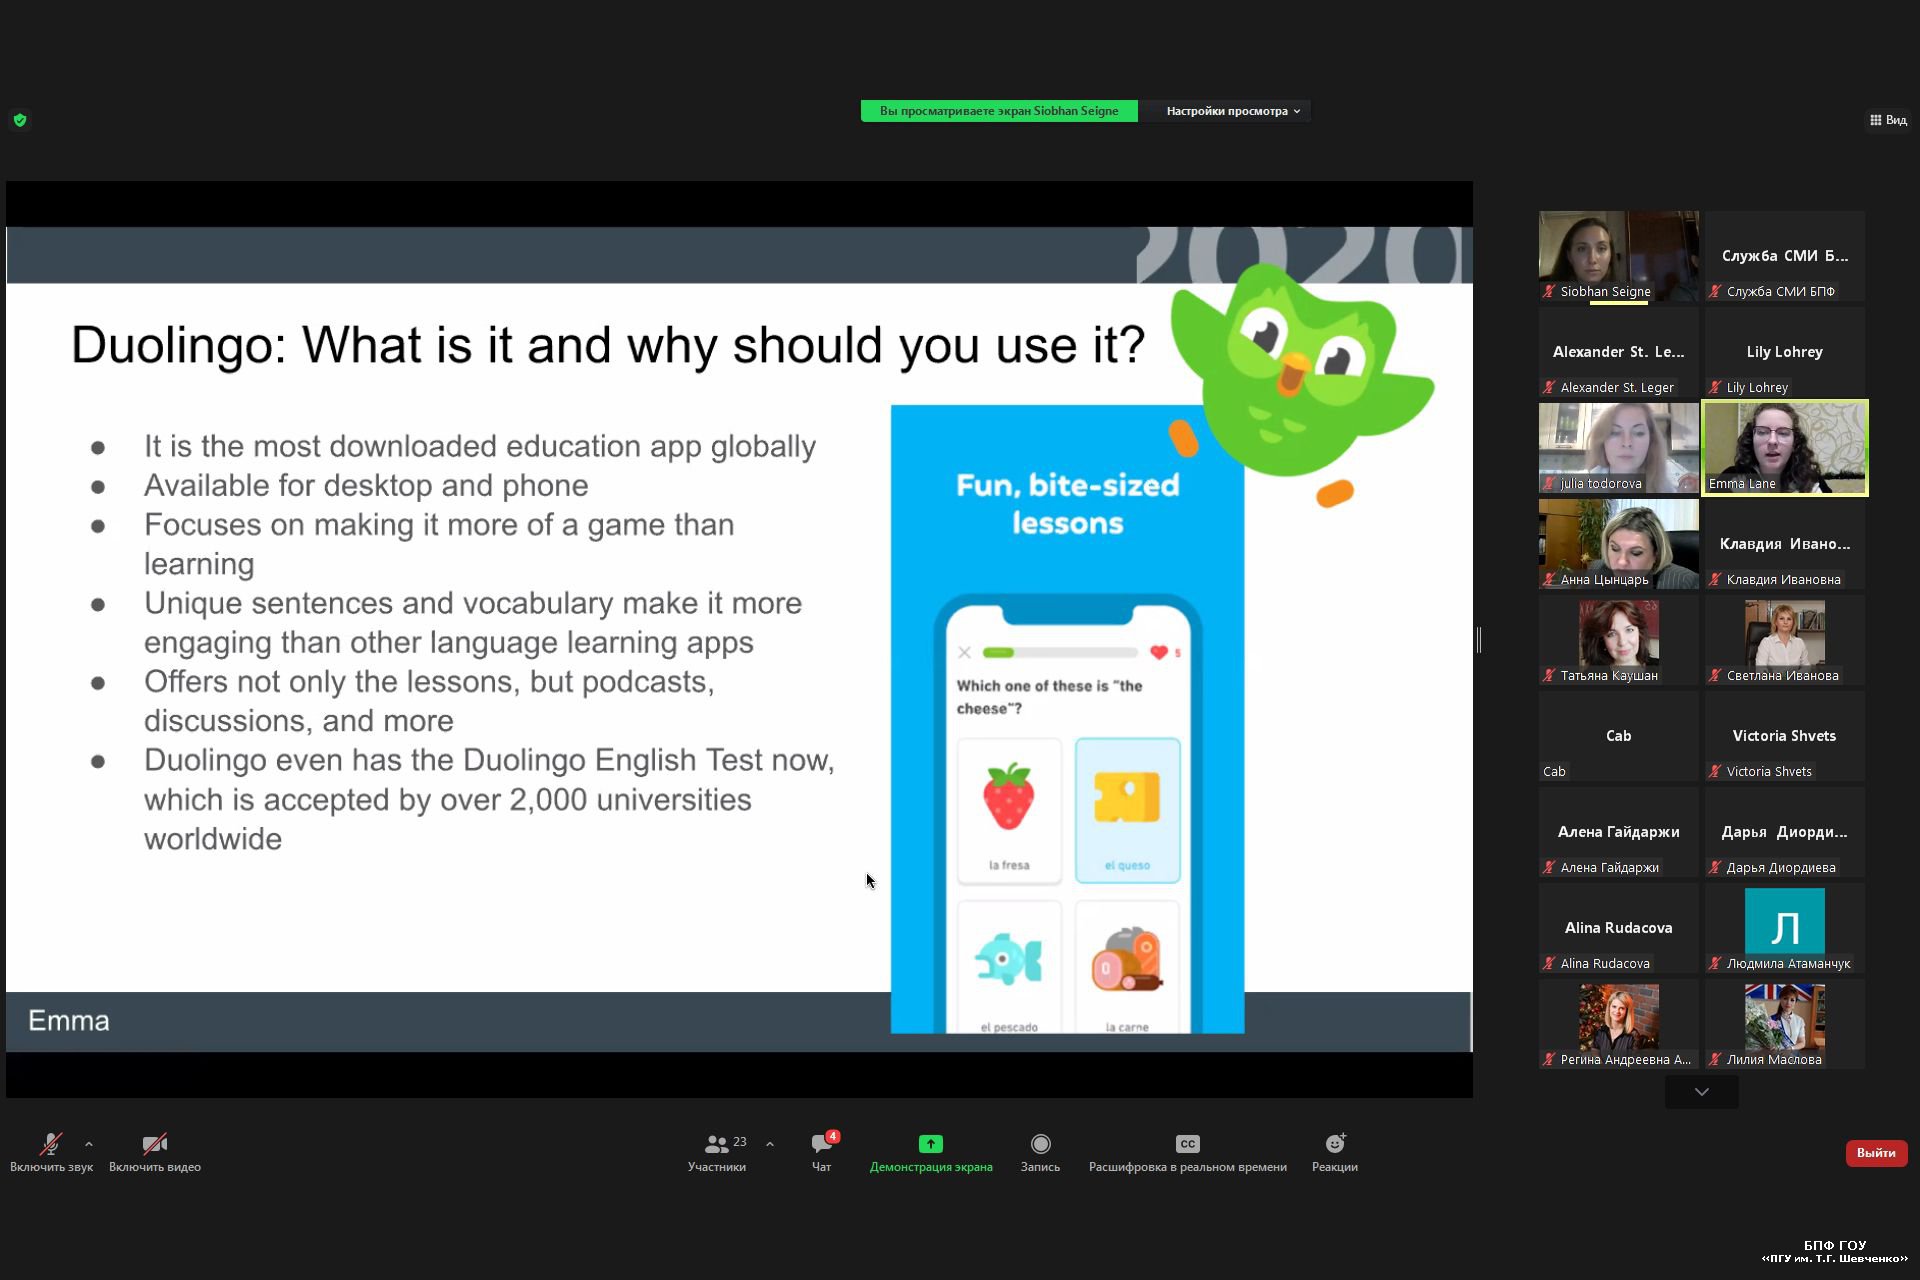Image resolution: width=1920 pixels, height=1280 pixels.
Task: Click Lily Lohrey participant tile
Action: click(x=1785, y=352)
